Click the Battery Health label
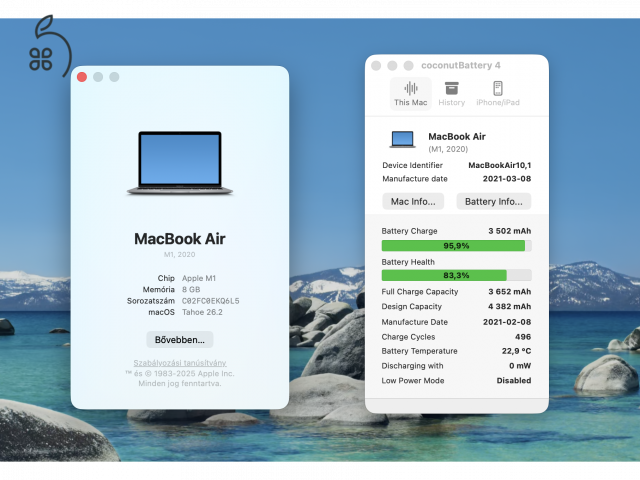This screenshot has height=480, width=640. (x=408, y=262)
